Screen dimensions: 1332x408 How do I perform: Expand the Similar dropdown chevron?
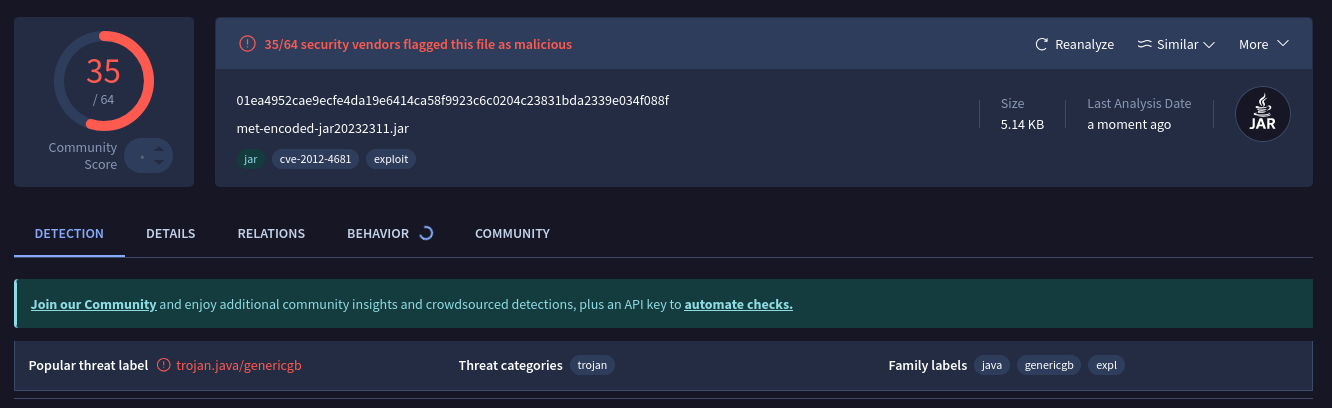pyautogui.click(x=1208, y=45)
